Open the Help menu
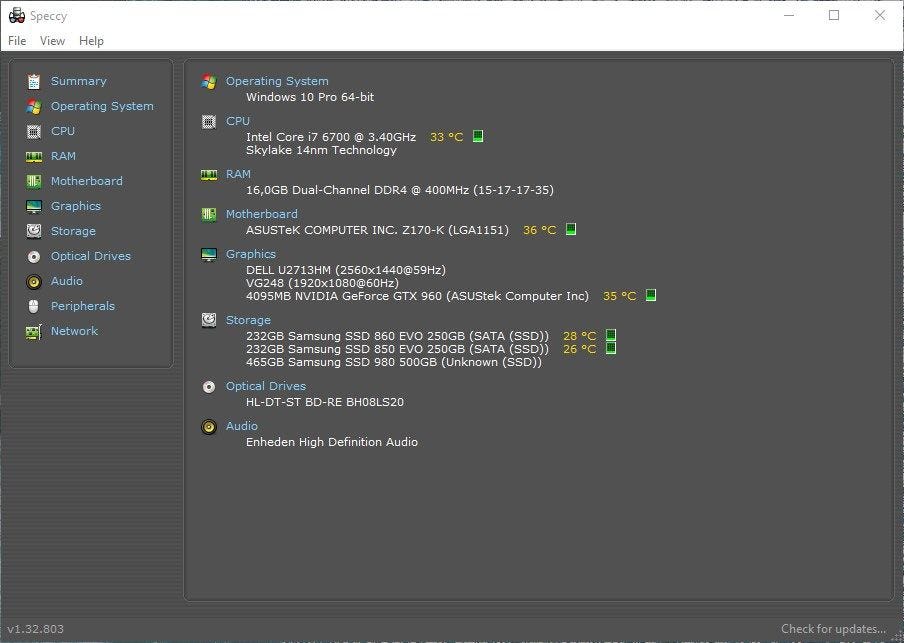The image size is (904, 643). [x=91, y=41]
